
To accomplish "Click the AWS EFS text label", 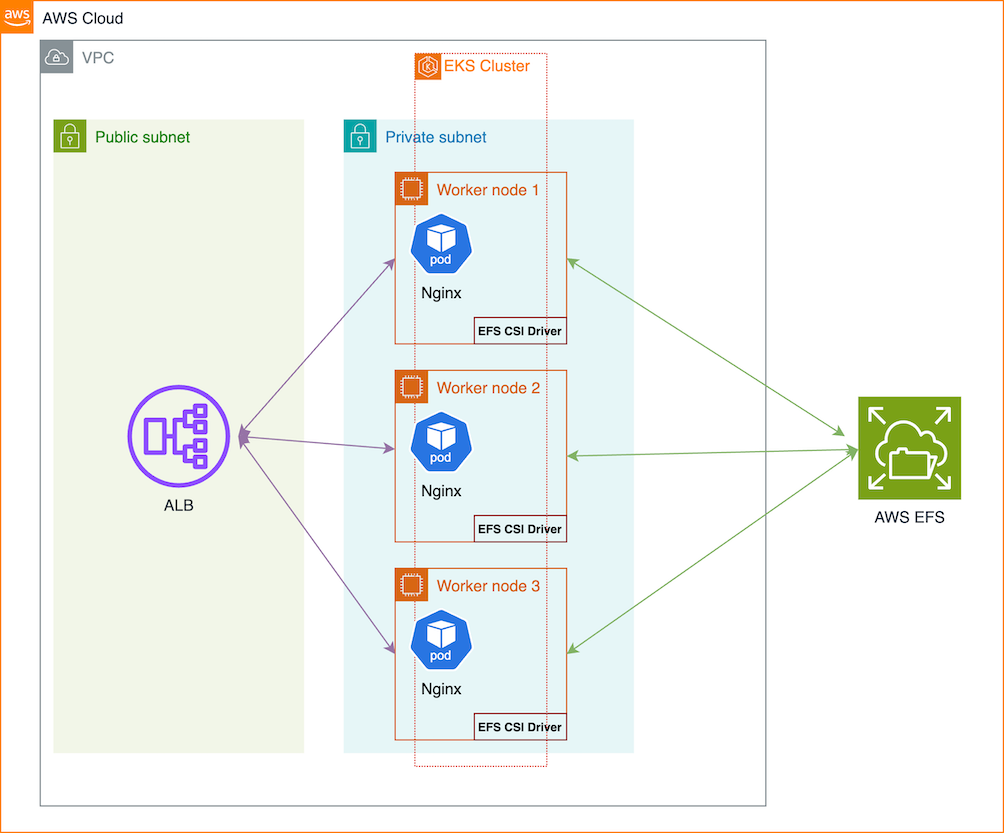I will click(909, 517).
